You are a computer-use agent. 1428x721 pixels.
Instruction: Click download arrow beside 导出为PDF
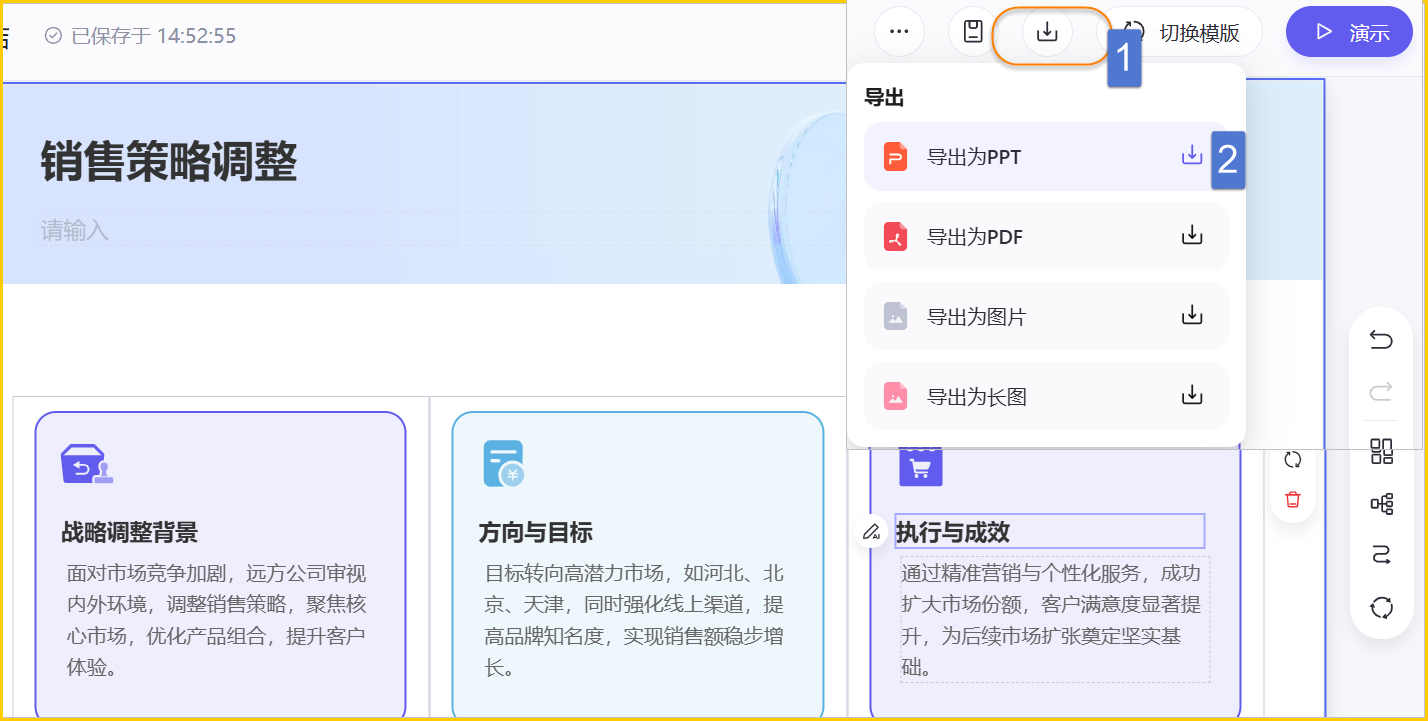1192,235
